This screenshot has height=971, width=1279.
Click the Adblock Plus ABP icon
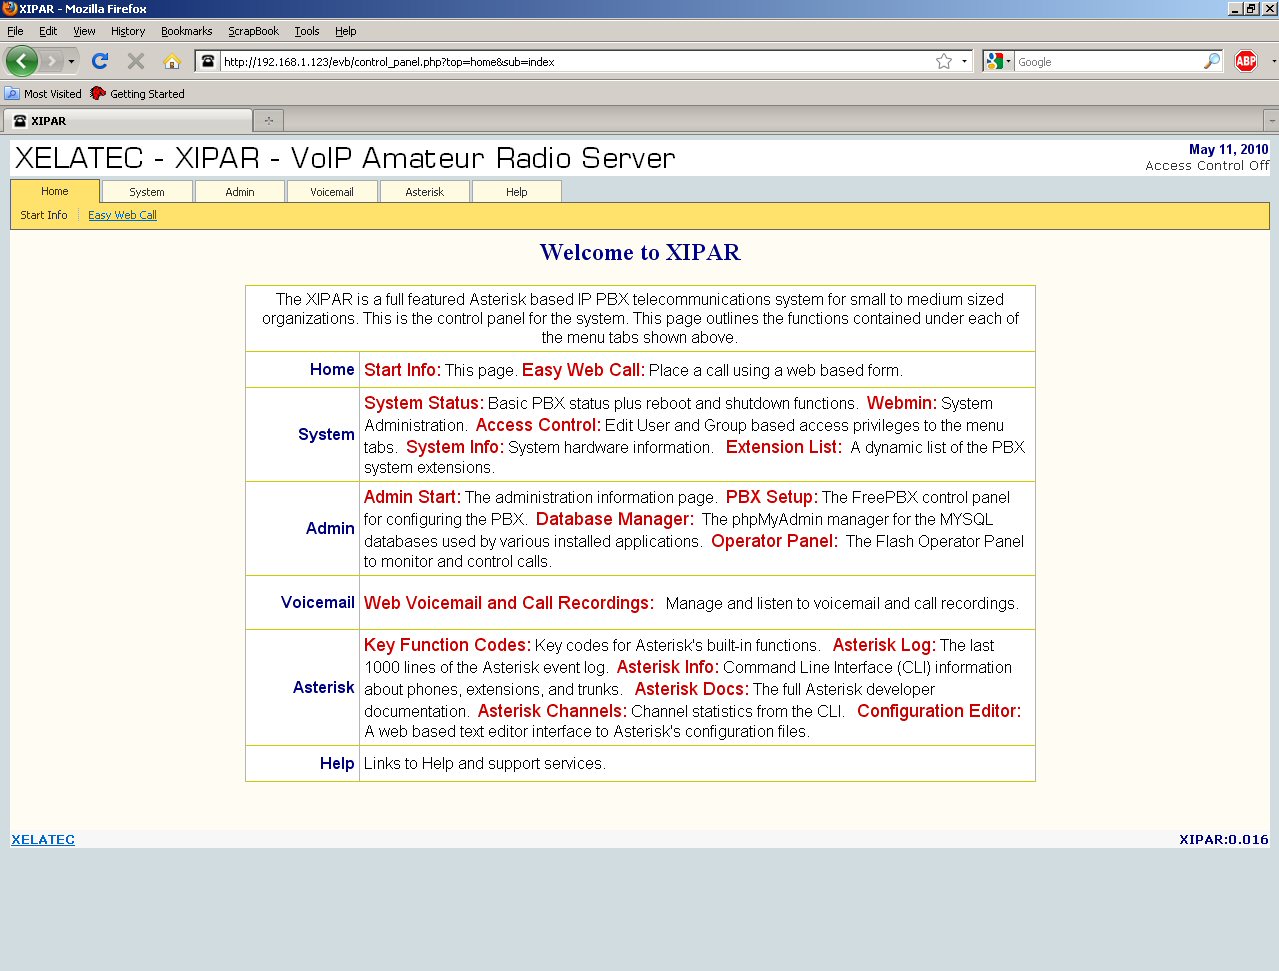(1246, 61)
